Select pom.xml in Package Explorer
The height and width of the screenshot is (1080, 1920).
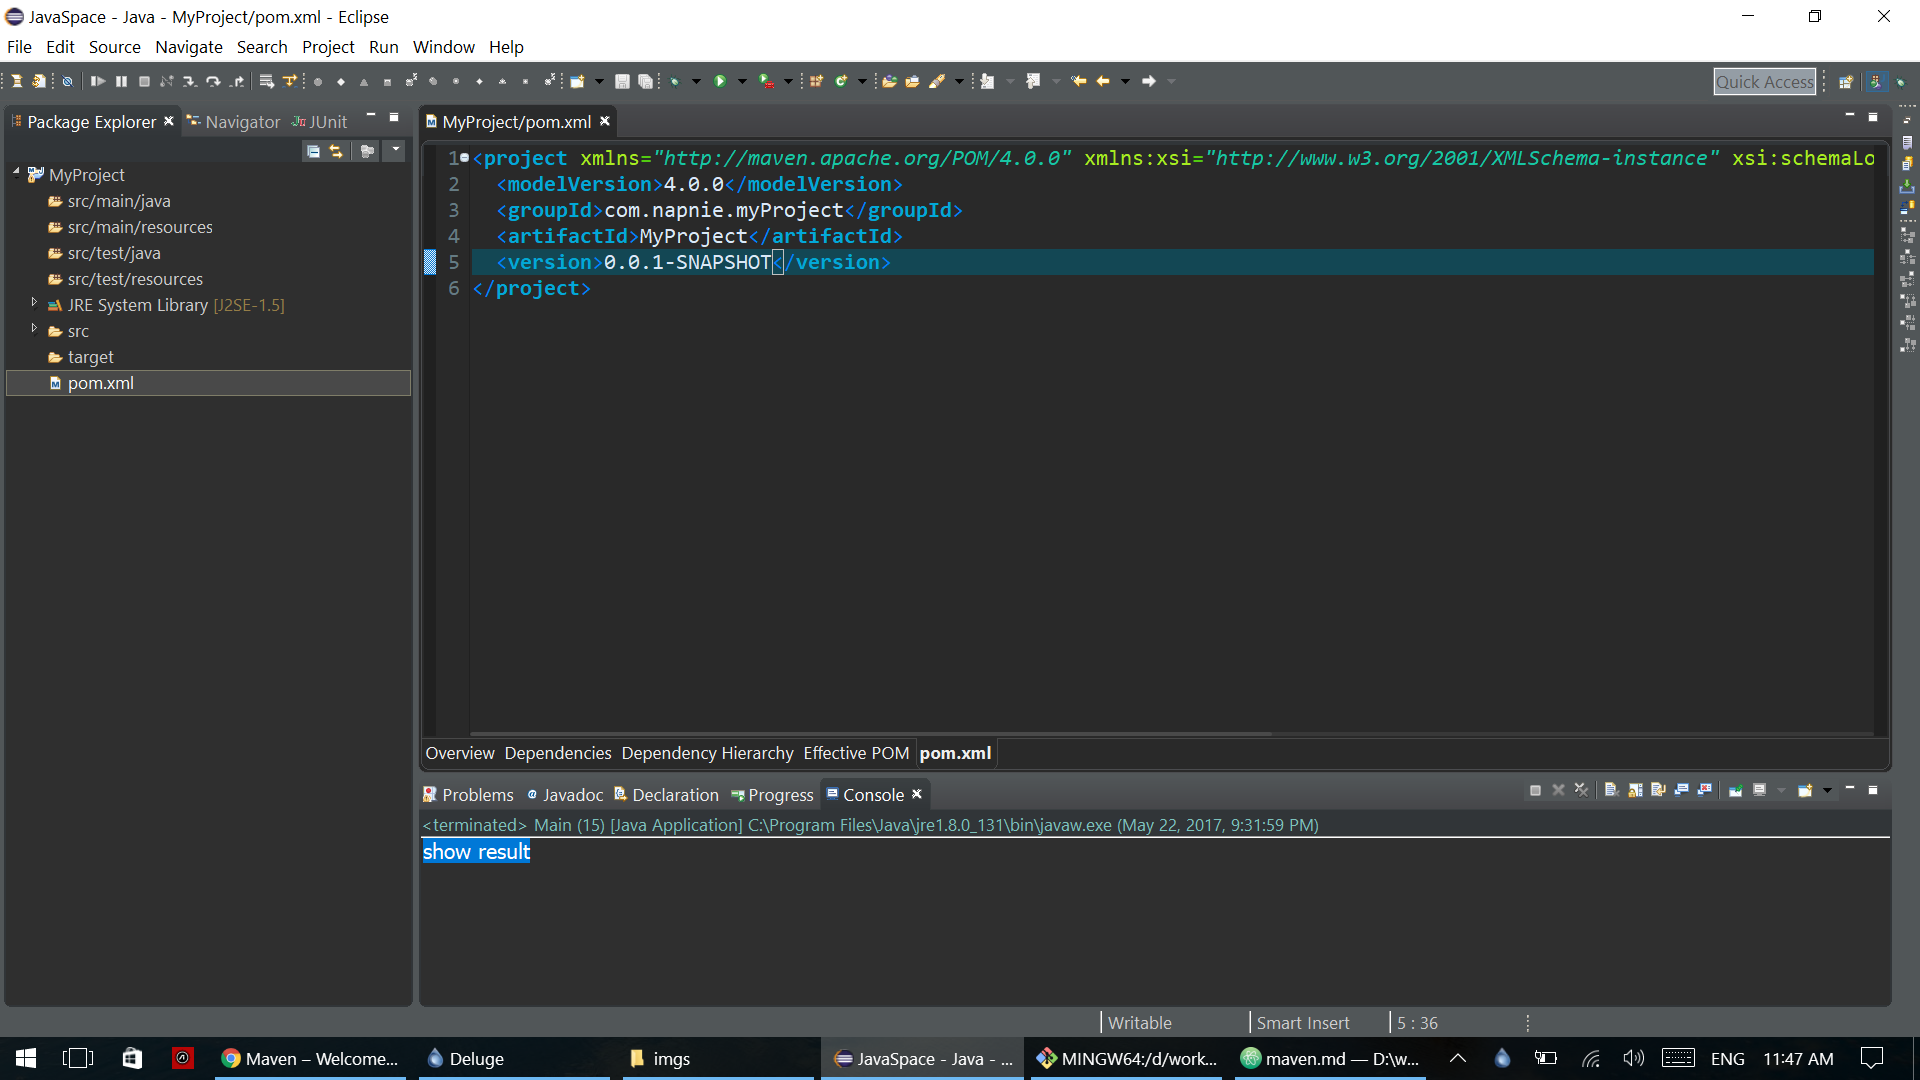[208, 383]
